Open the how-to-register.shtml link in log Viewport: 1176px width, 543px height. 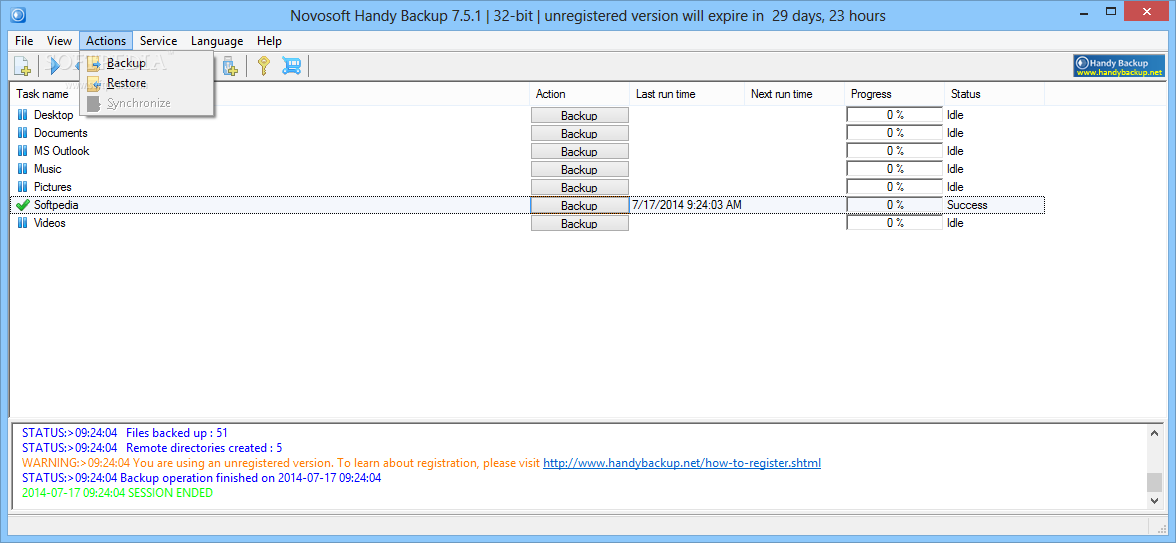pos(682,463)
